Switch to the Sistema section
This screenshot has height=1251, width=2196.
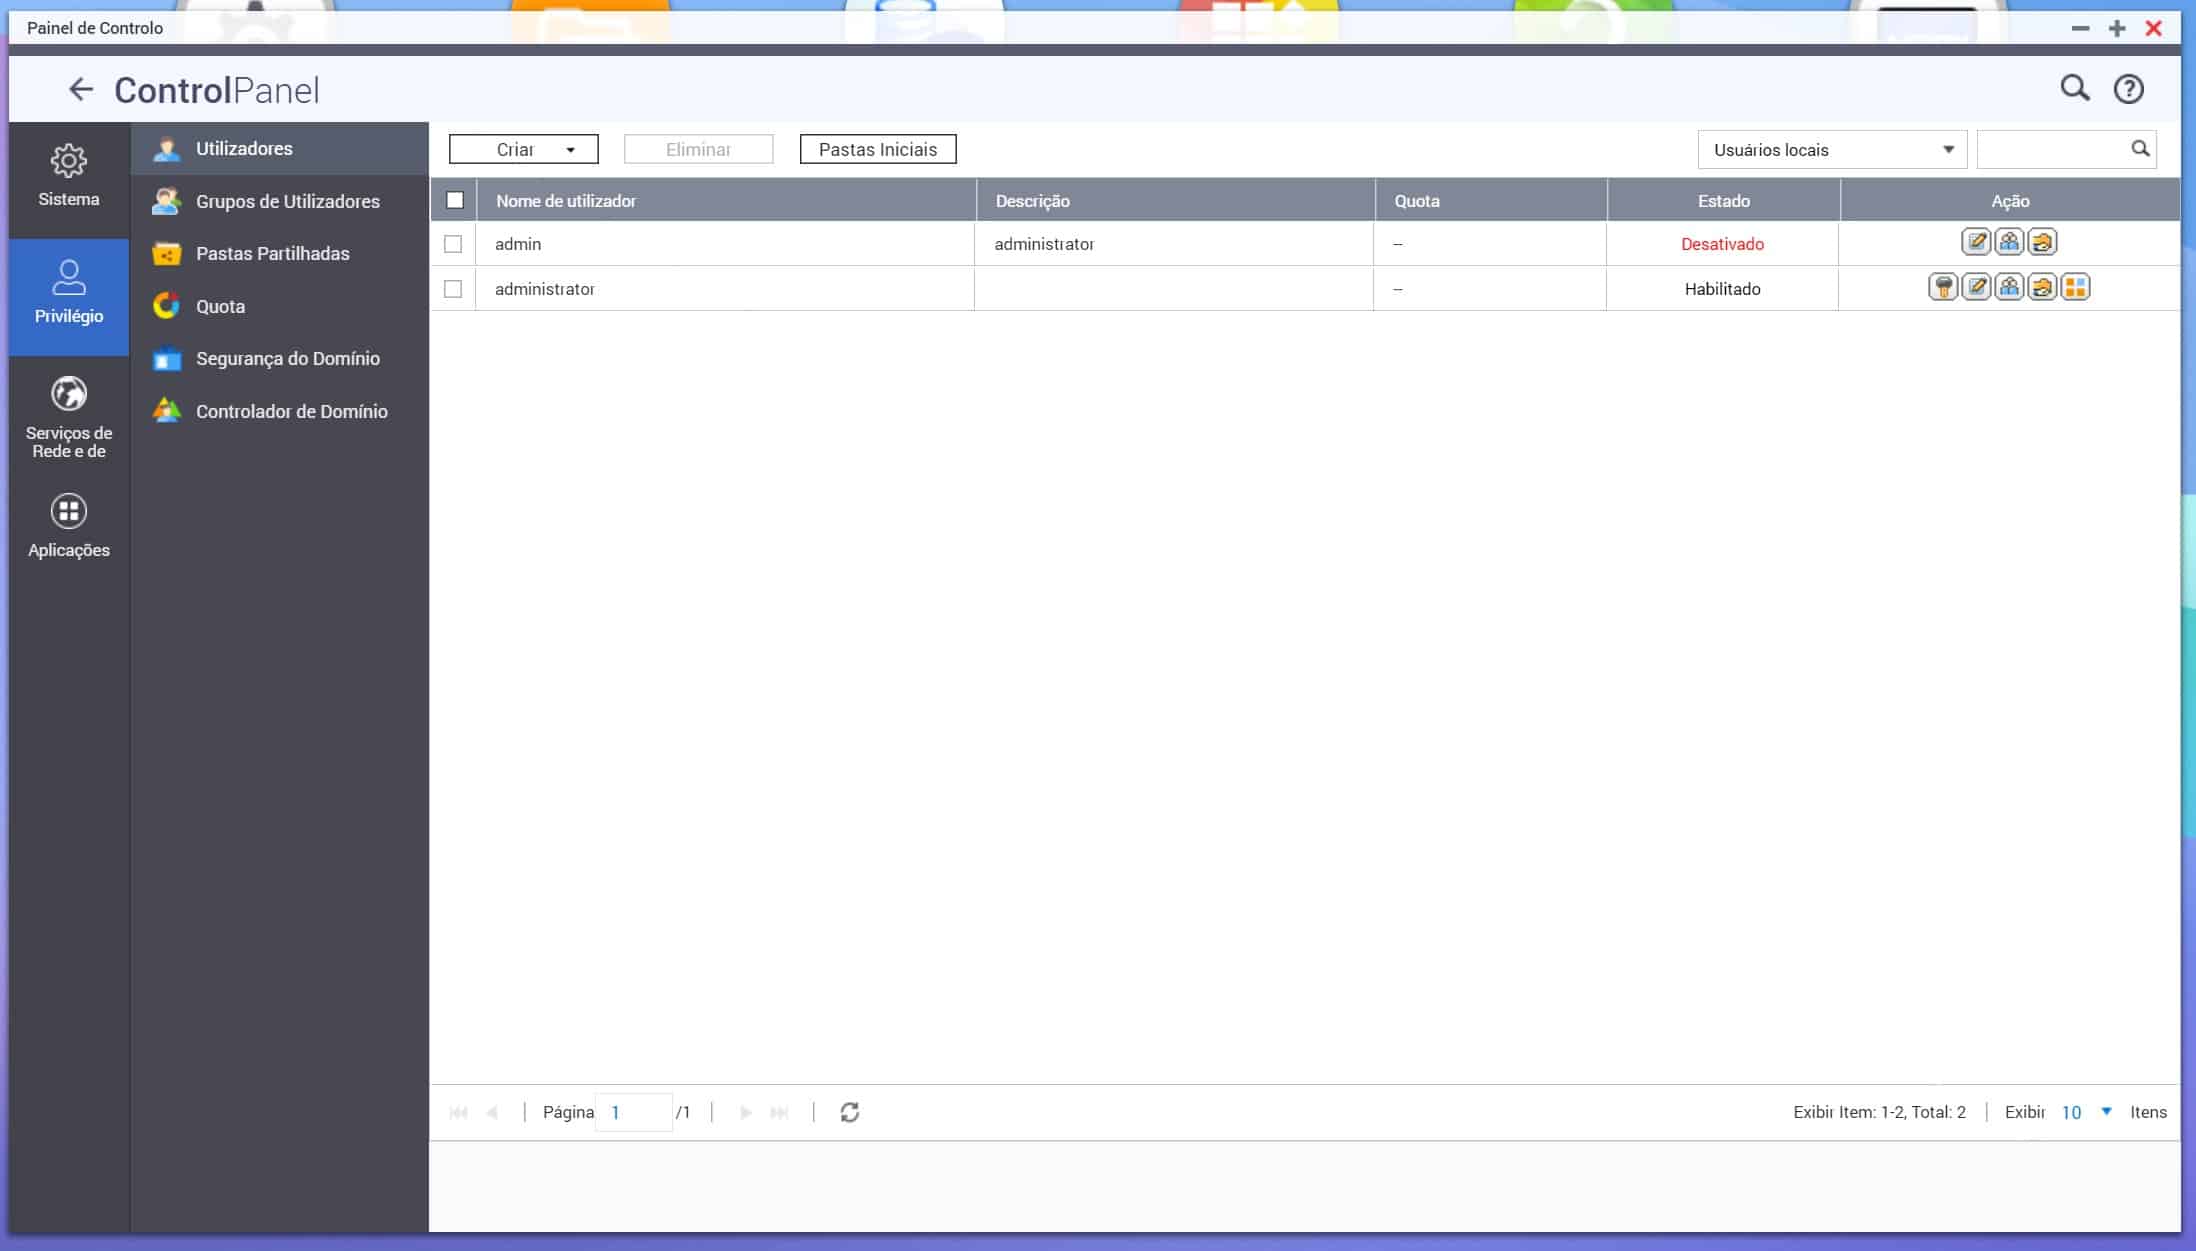click(69, 176)
